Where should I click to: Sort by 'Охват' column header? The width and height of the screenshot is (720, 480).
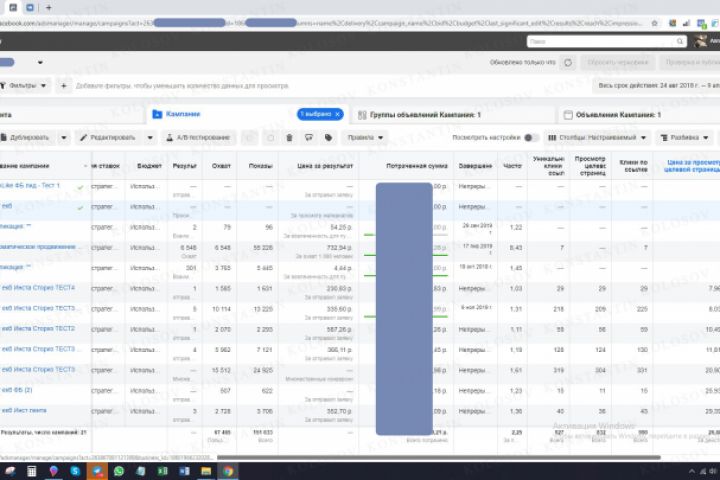tap(221, 166)
